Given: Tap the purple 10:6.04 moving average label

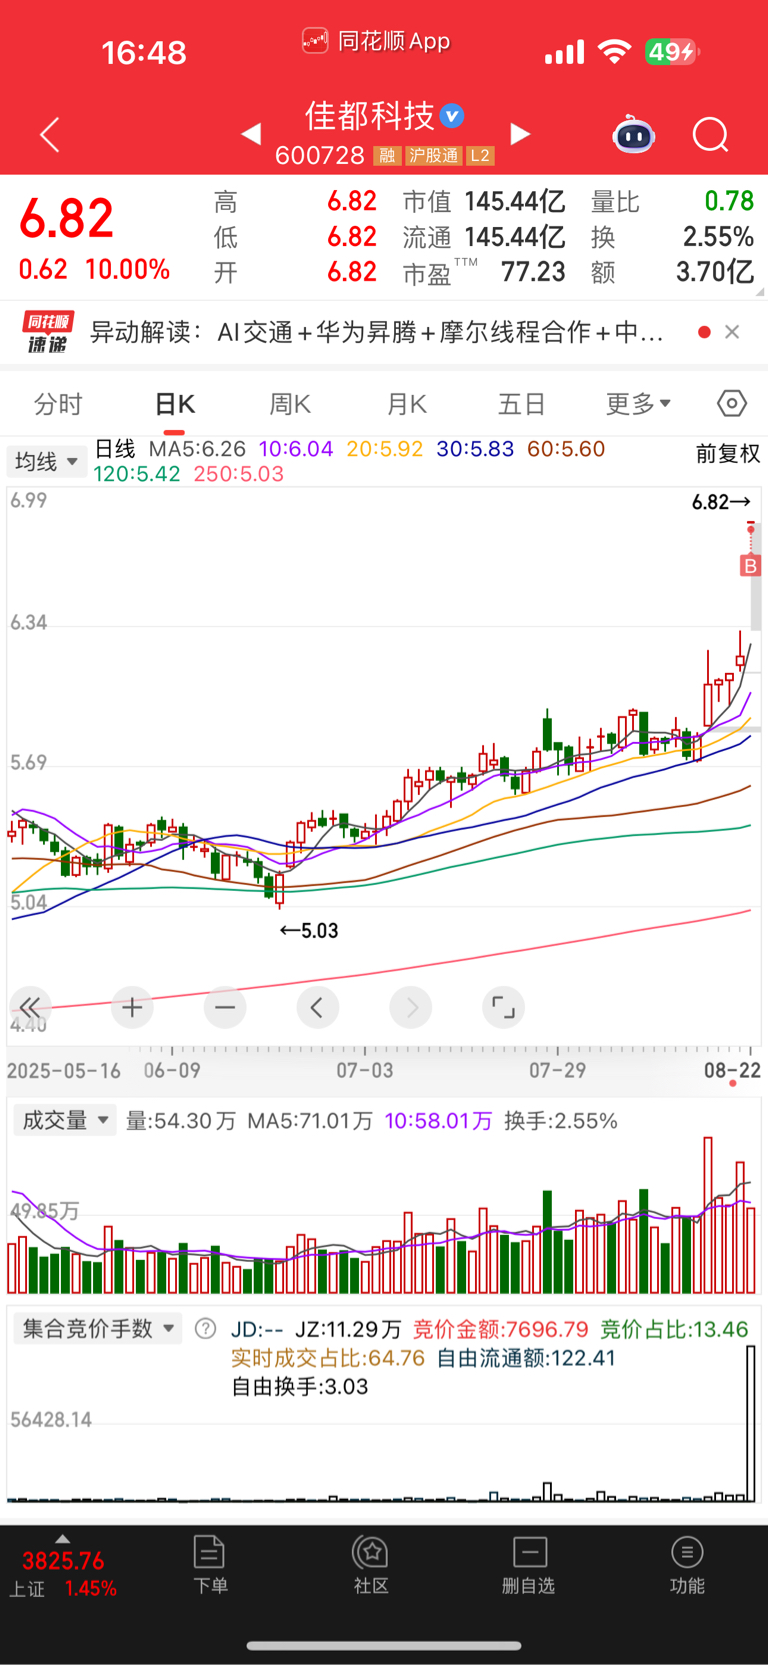Looking at the screenshot, I should (x=296, y=449).
